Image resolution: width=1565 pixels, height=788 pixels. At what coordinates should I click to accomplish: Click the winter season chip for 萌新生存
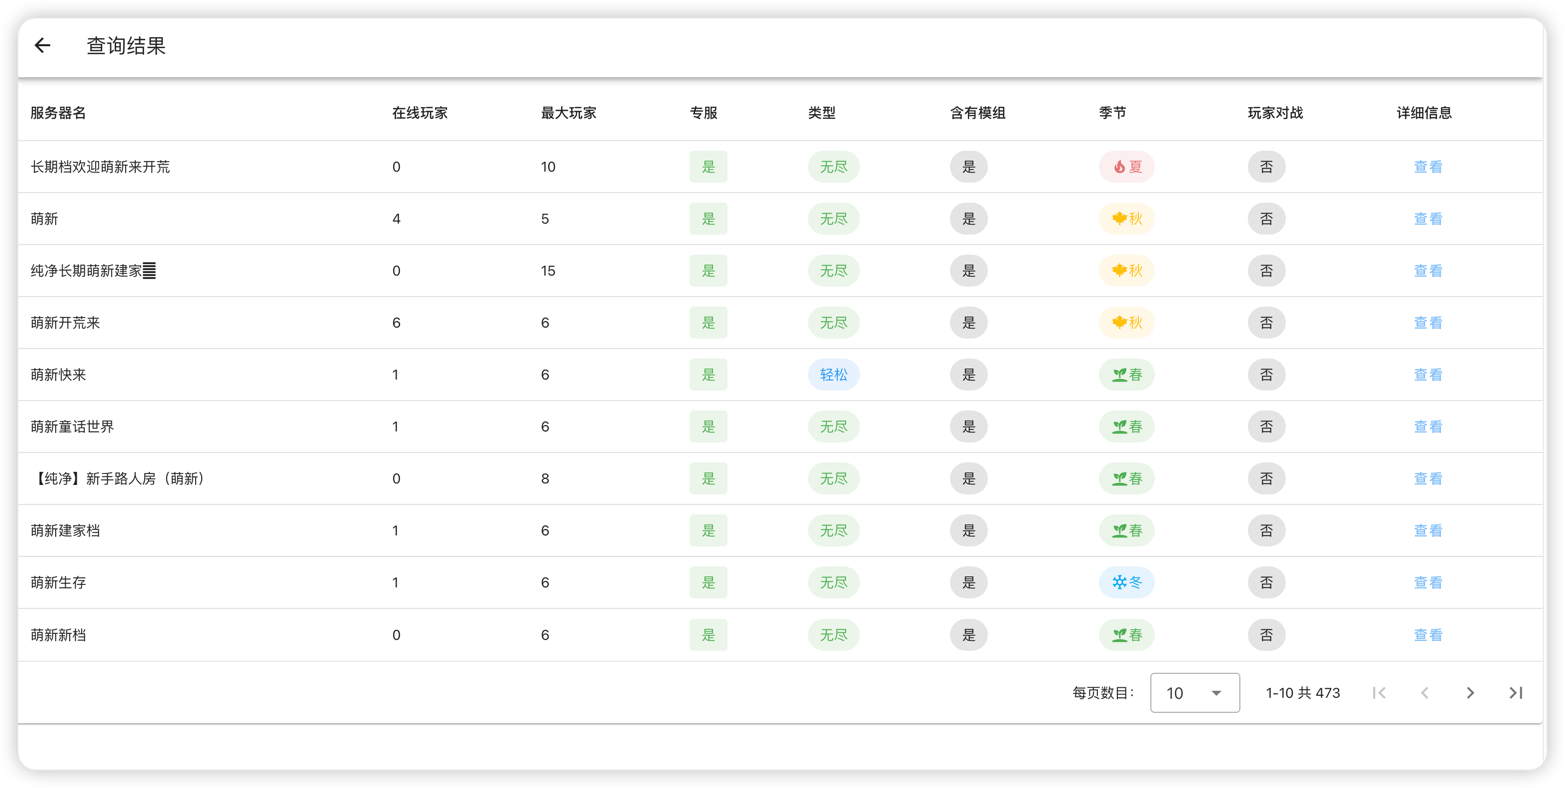tap(1126, 583)
